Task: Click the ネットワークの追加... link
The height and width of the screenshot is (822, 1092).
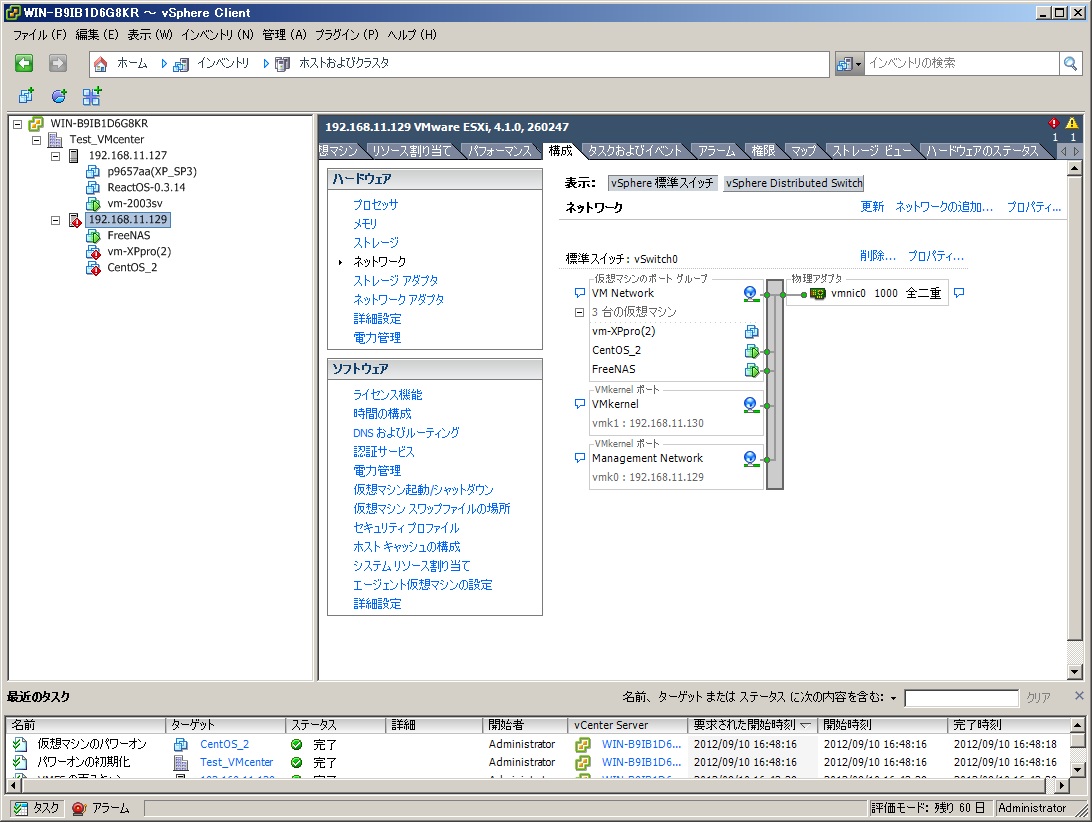Action: pyautogui.click(x=944, y=207)
